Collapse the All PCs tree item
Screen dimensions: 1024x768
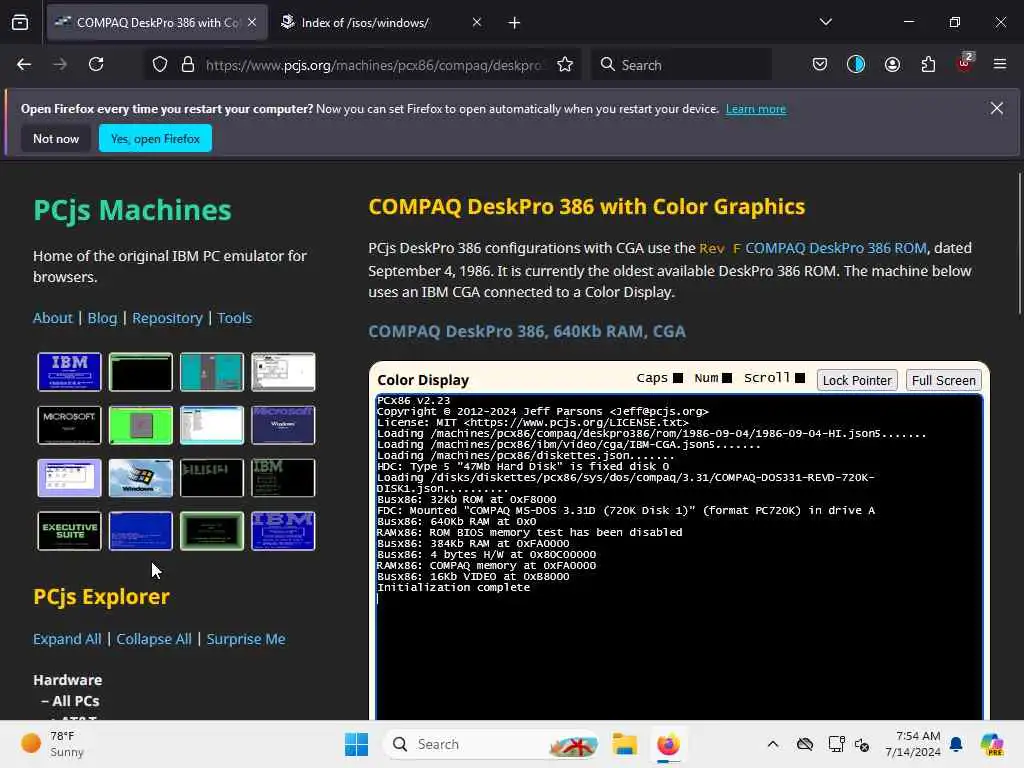pyautogui.click(x=71, y=701)
